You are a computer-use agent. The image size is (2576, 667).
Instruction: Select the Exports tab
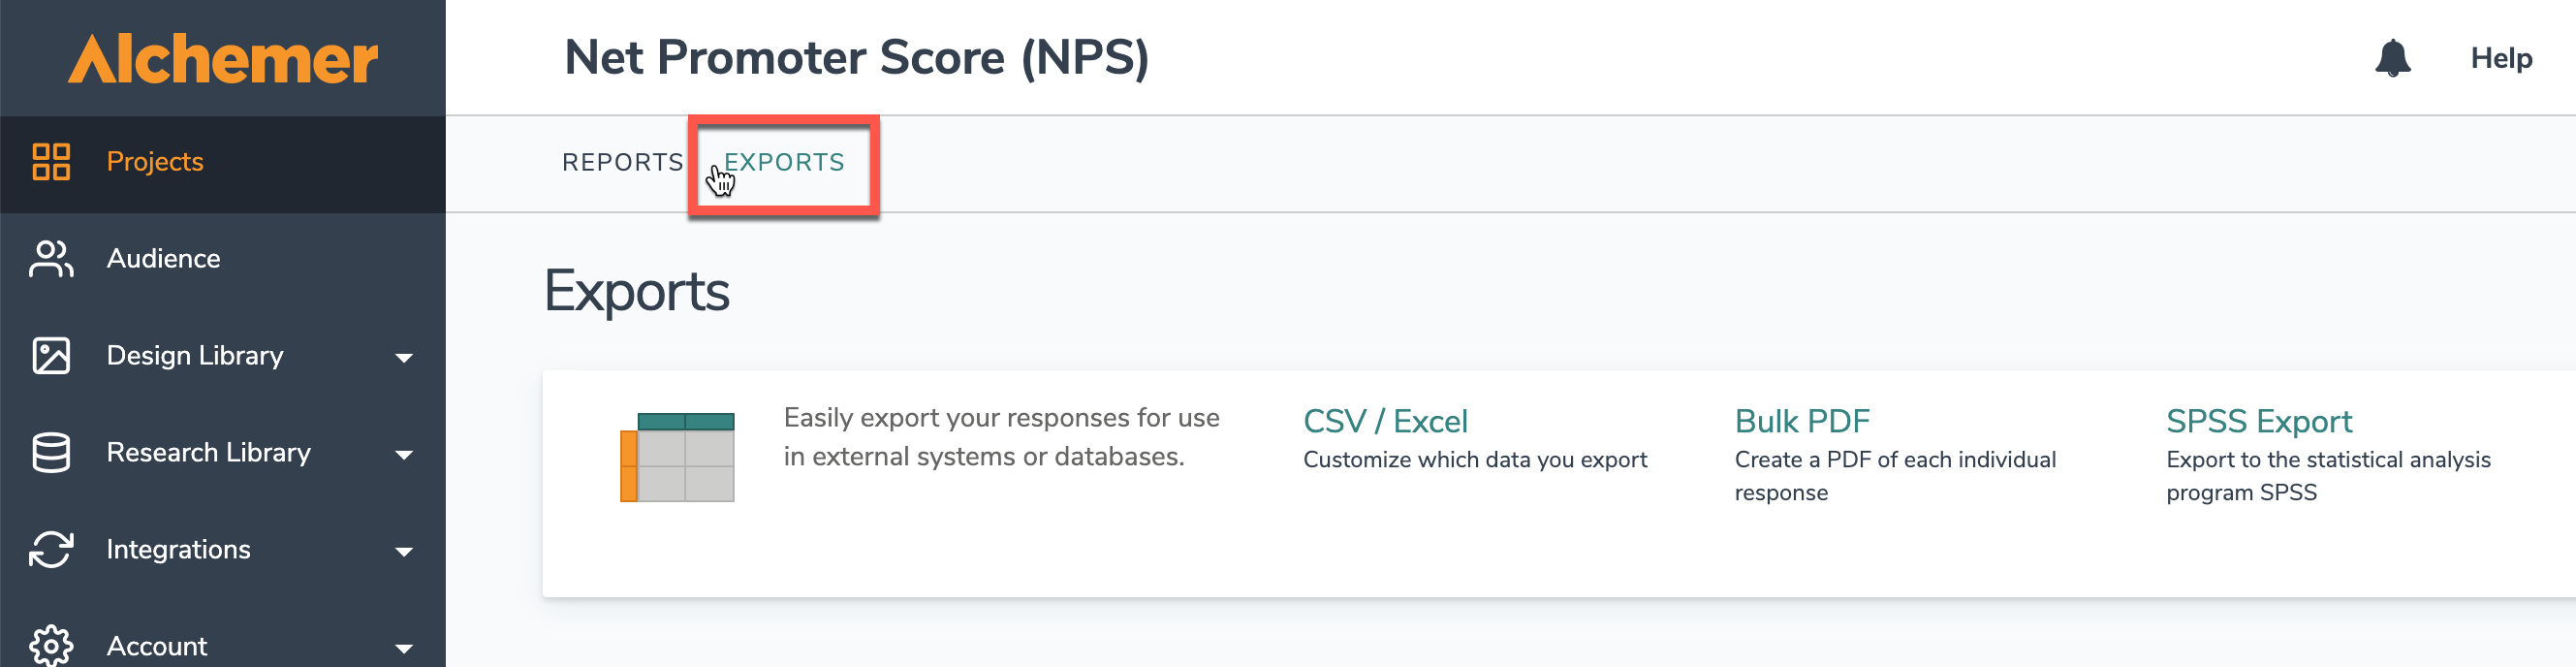coord(784,162)
